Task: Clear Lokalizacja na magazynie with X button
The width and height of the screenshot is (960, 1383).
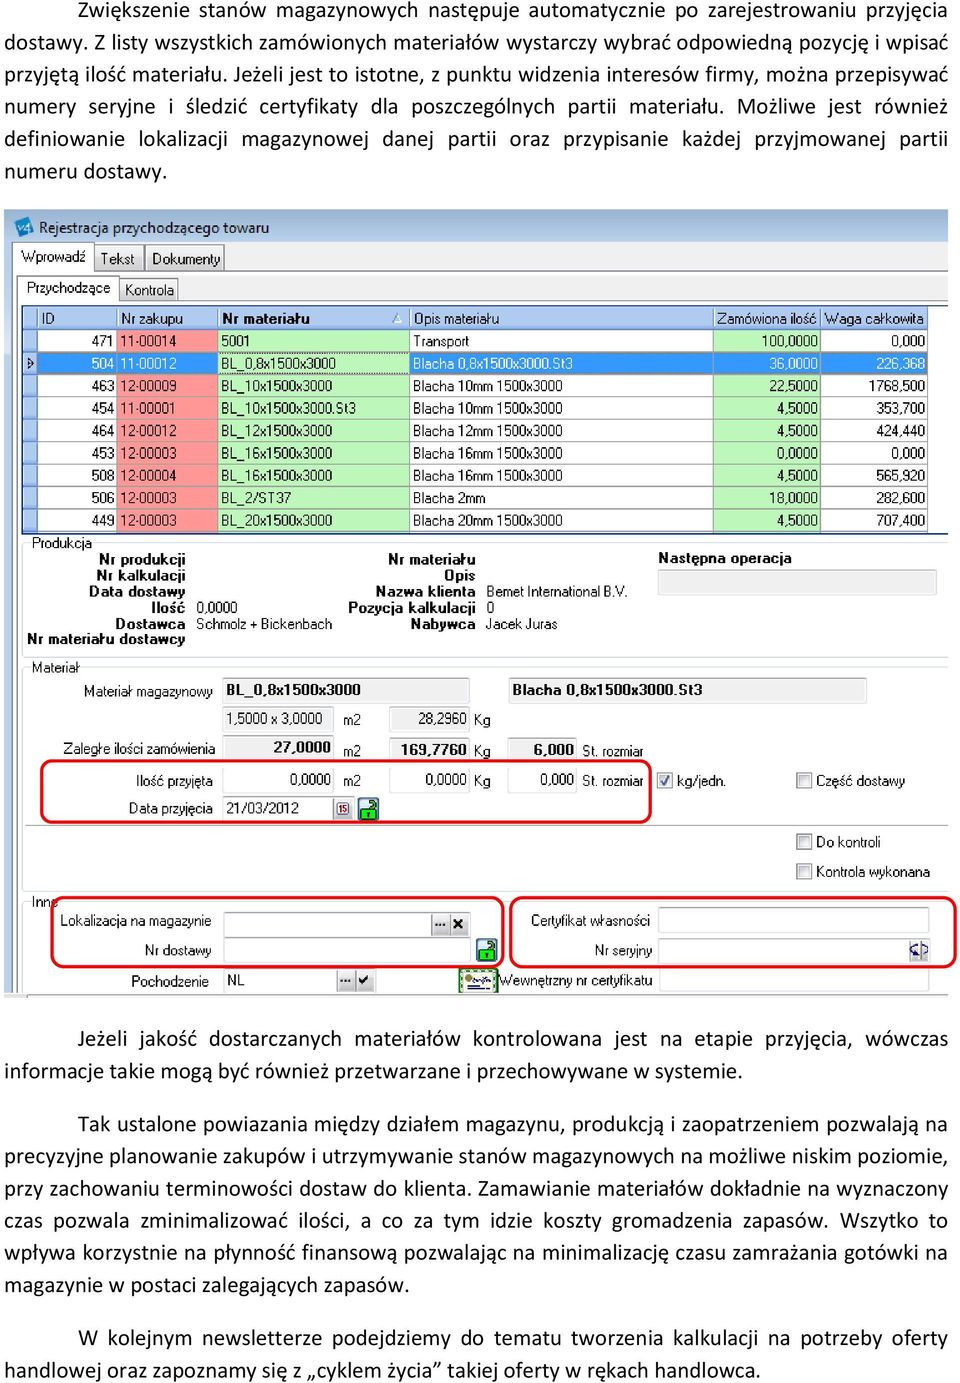Action: [458, 924]
